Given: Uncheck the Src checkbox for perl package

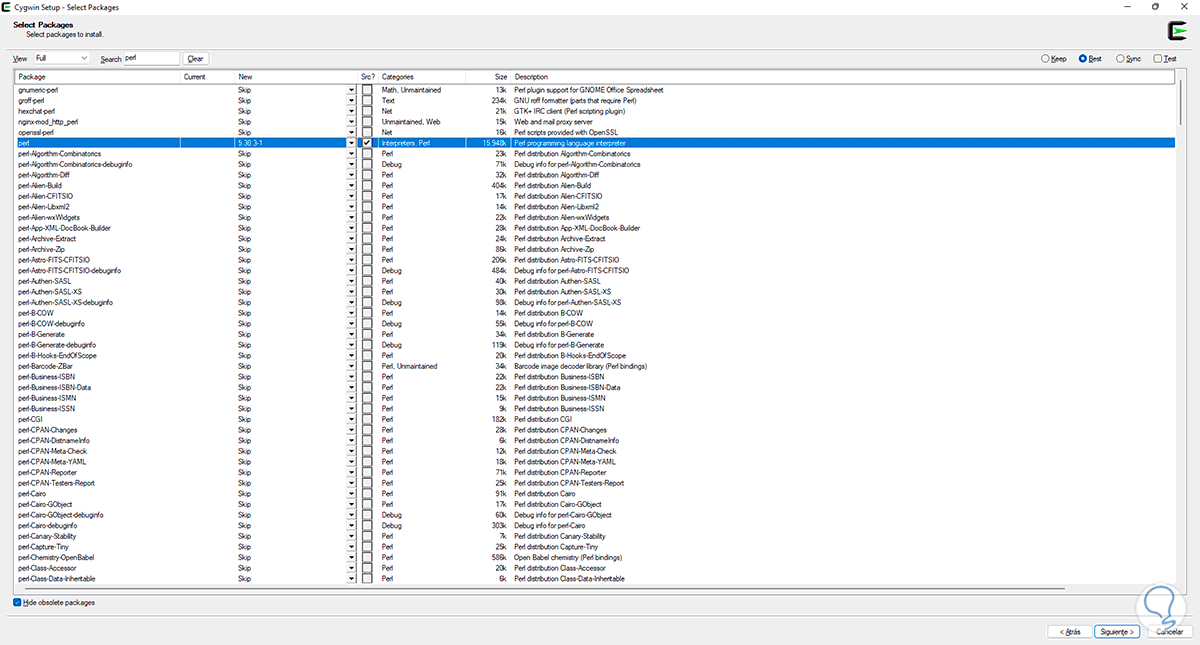Looking at the screenshot, I should (x=367, y=143).
